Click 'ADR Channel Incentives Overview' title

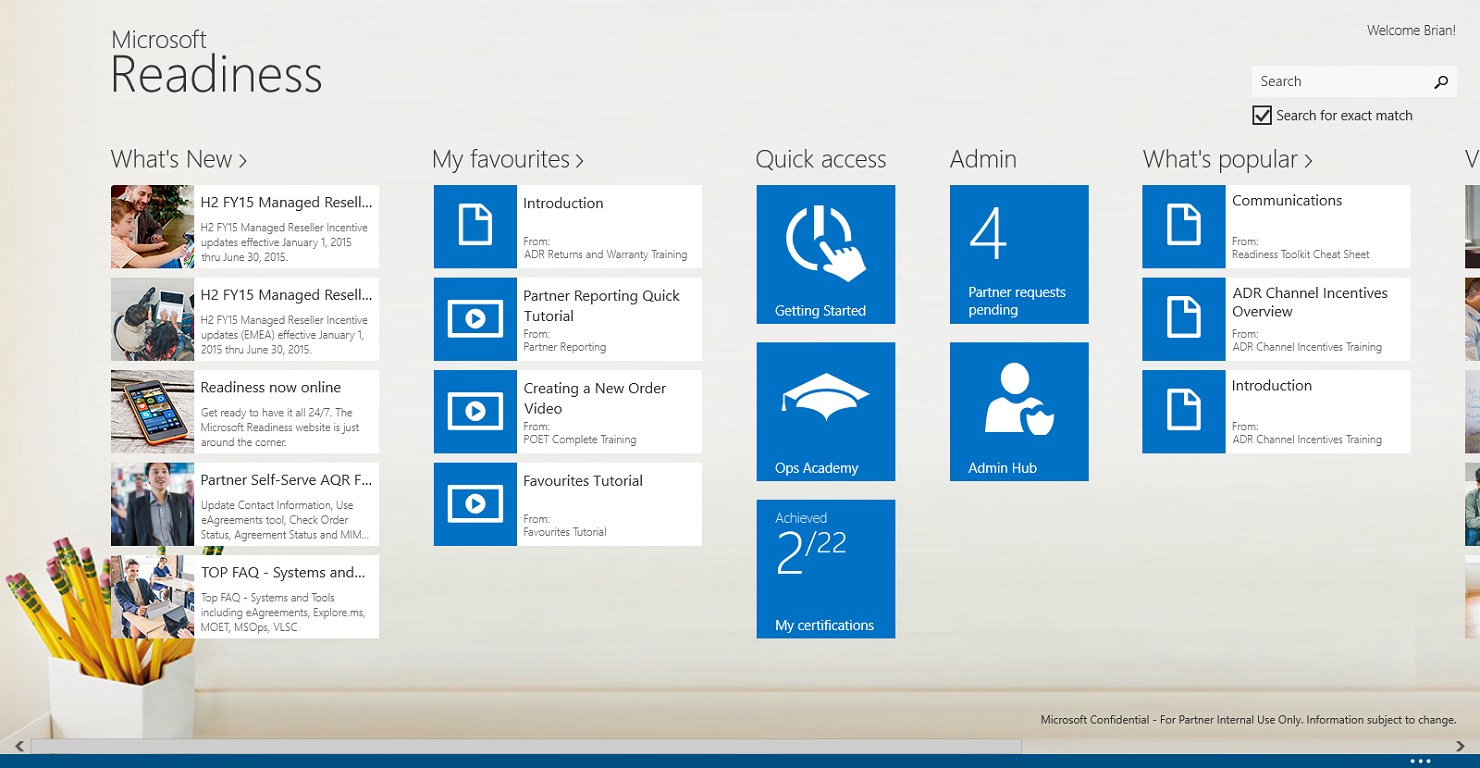[1310, 302]
